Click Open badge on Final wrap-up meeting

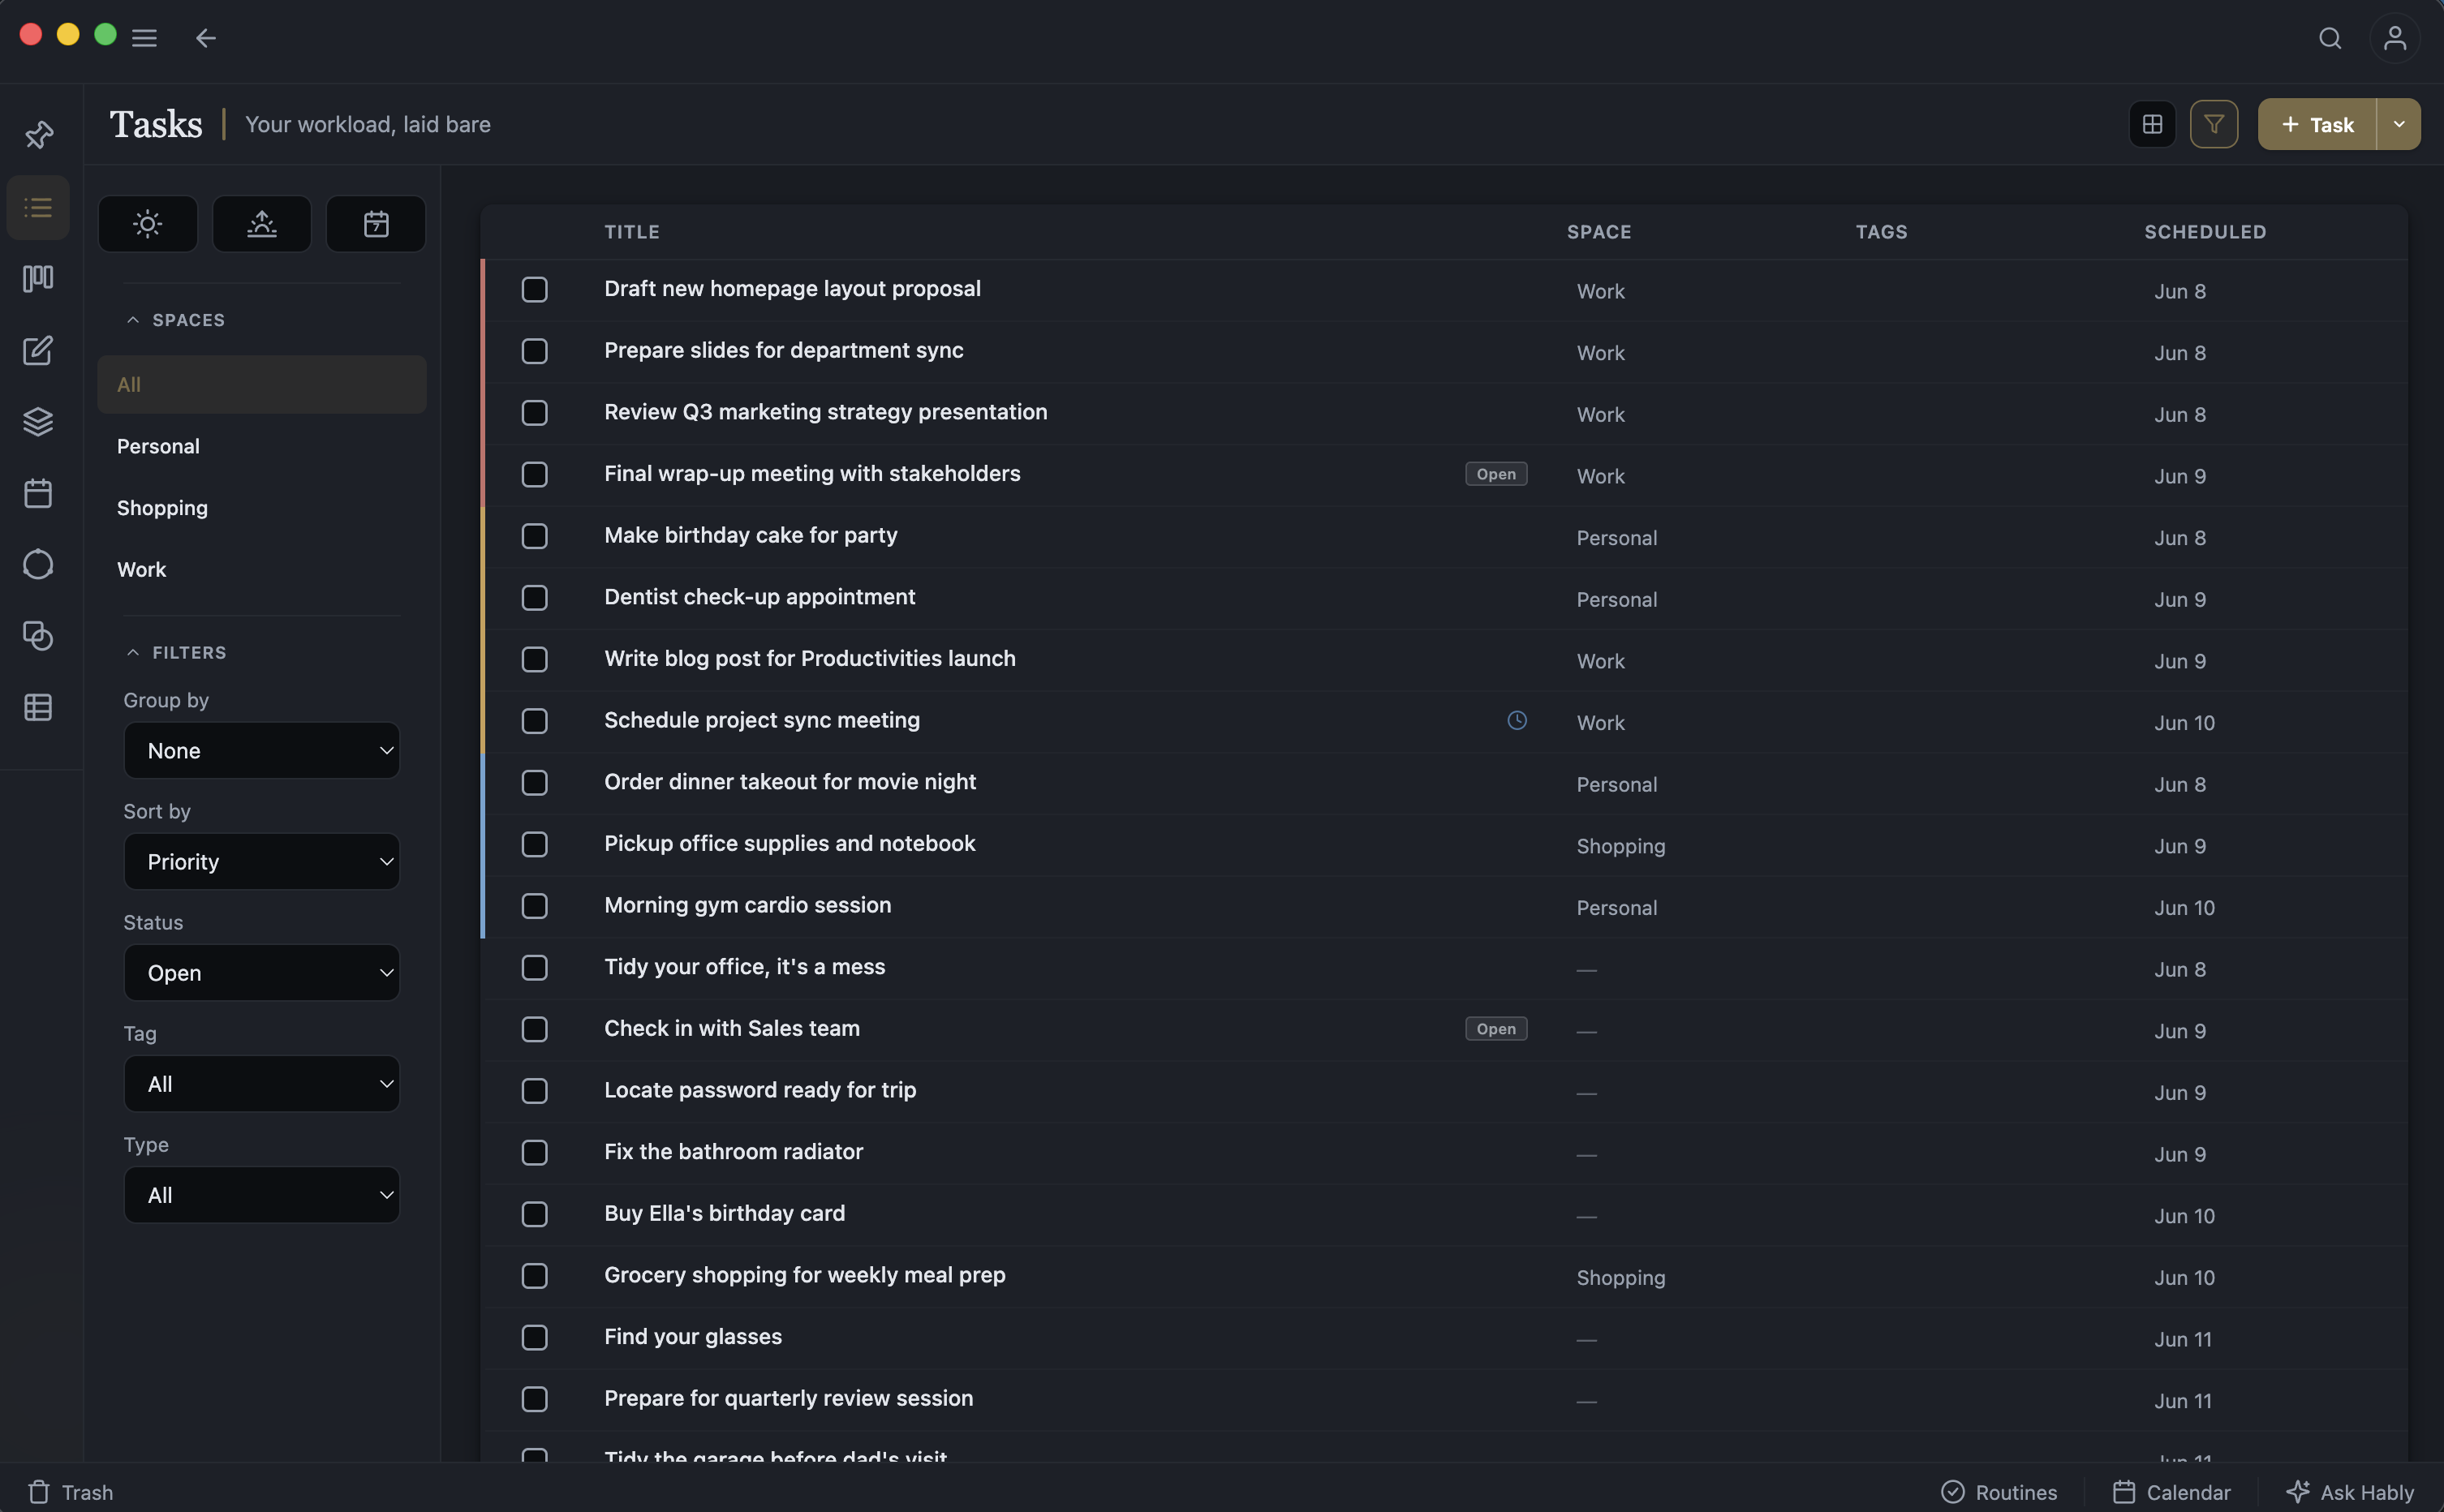1496,474
